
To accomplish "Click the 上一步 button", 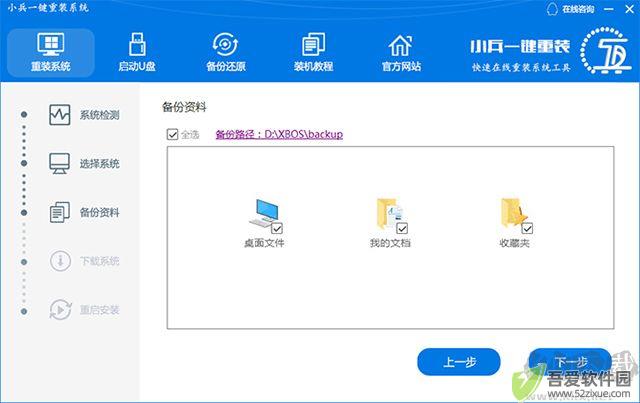I will click(x=459, y=362).
